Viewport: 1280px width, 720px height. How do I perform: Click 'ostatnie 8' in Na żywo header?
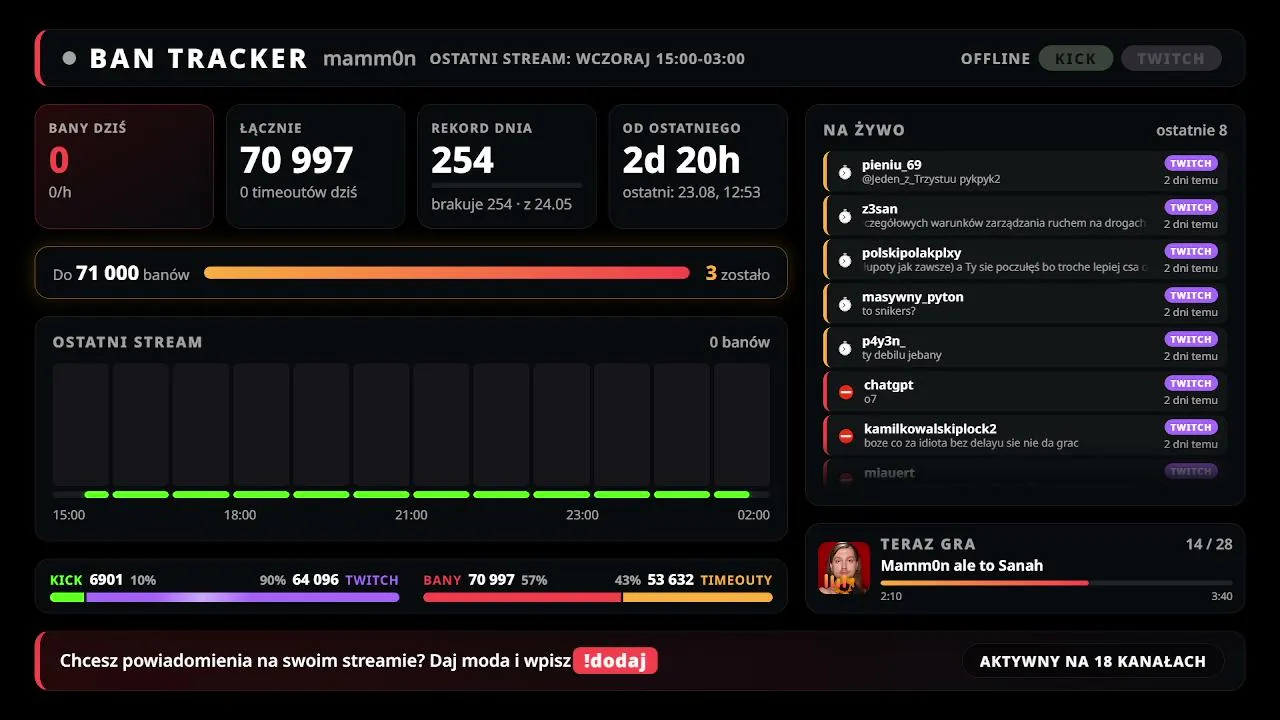coord(1191,130)
